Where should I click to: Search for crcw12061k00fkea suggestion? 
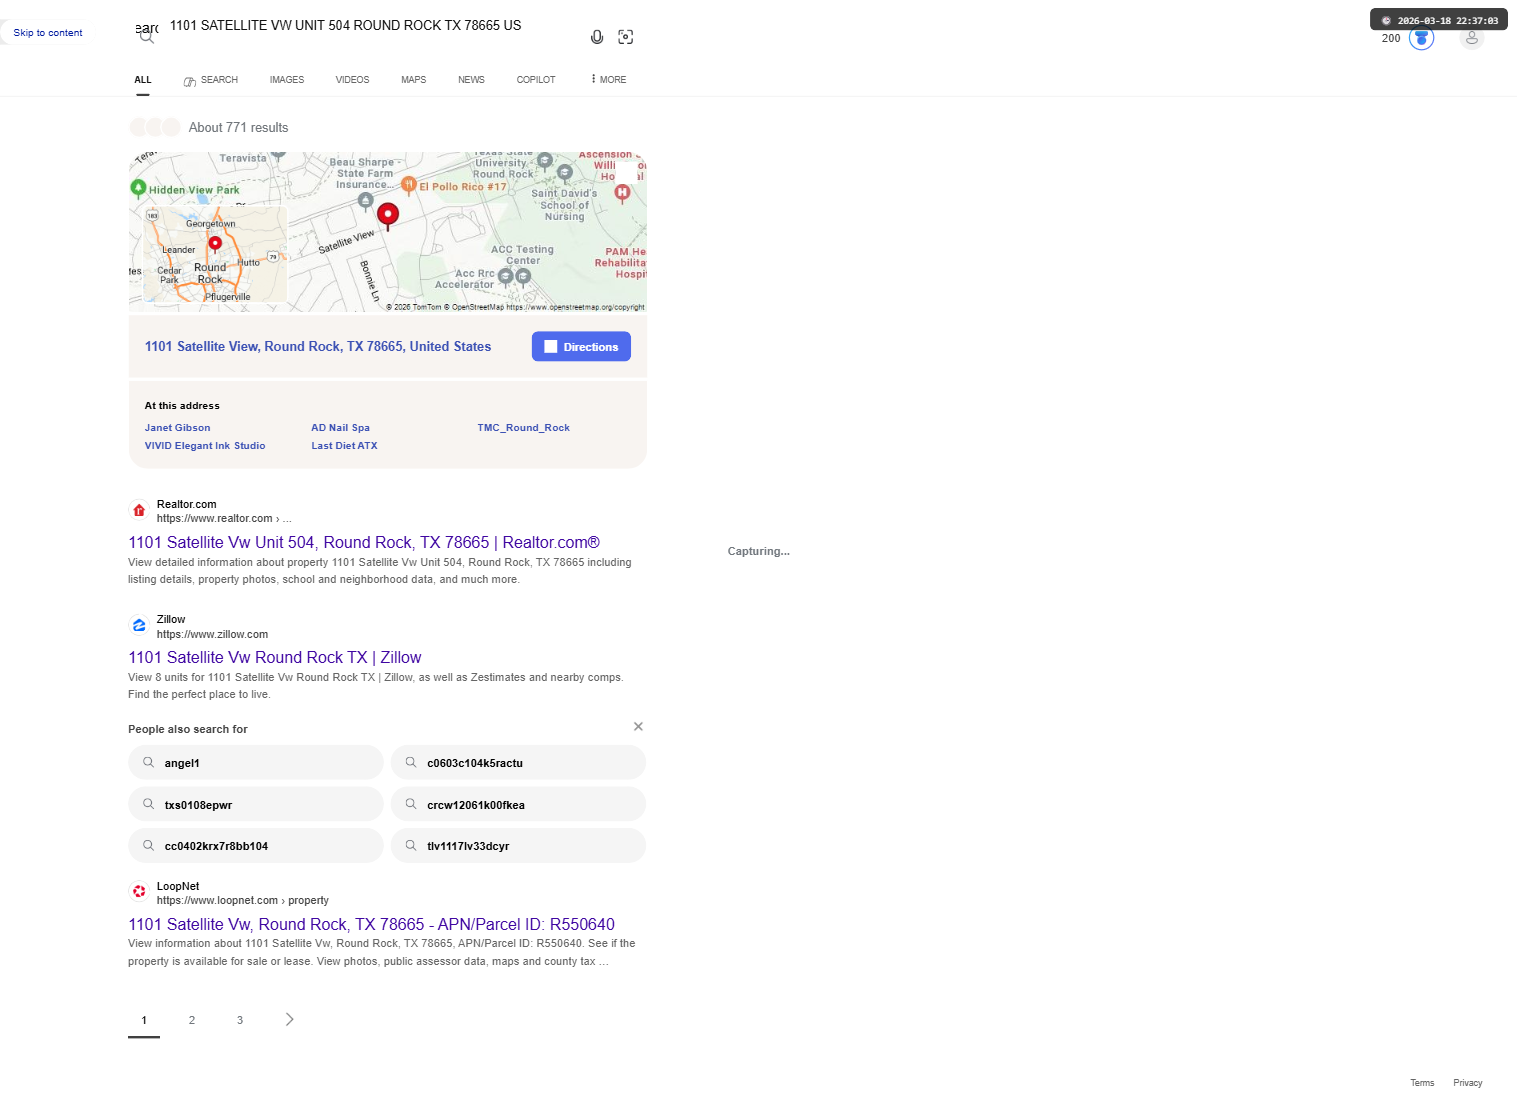[518, 804]
